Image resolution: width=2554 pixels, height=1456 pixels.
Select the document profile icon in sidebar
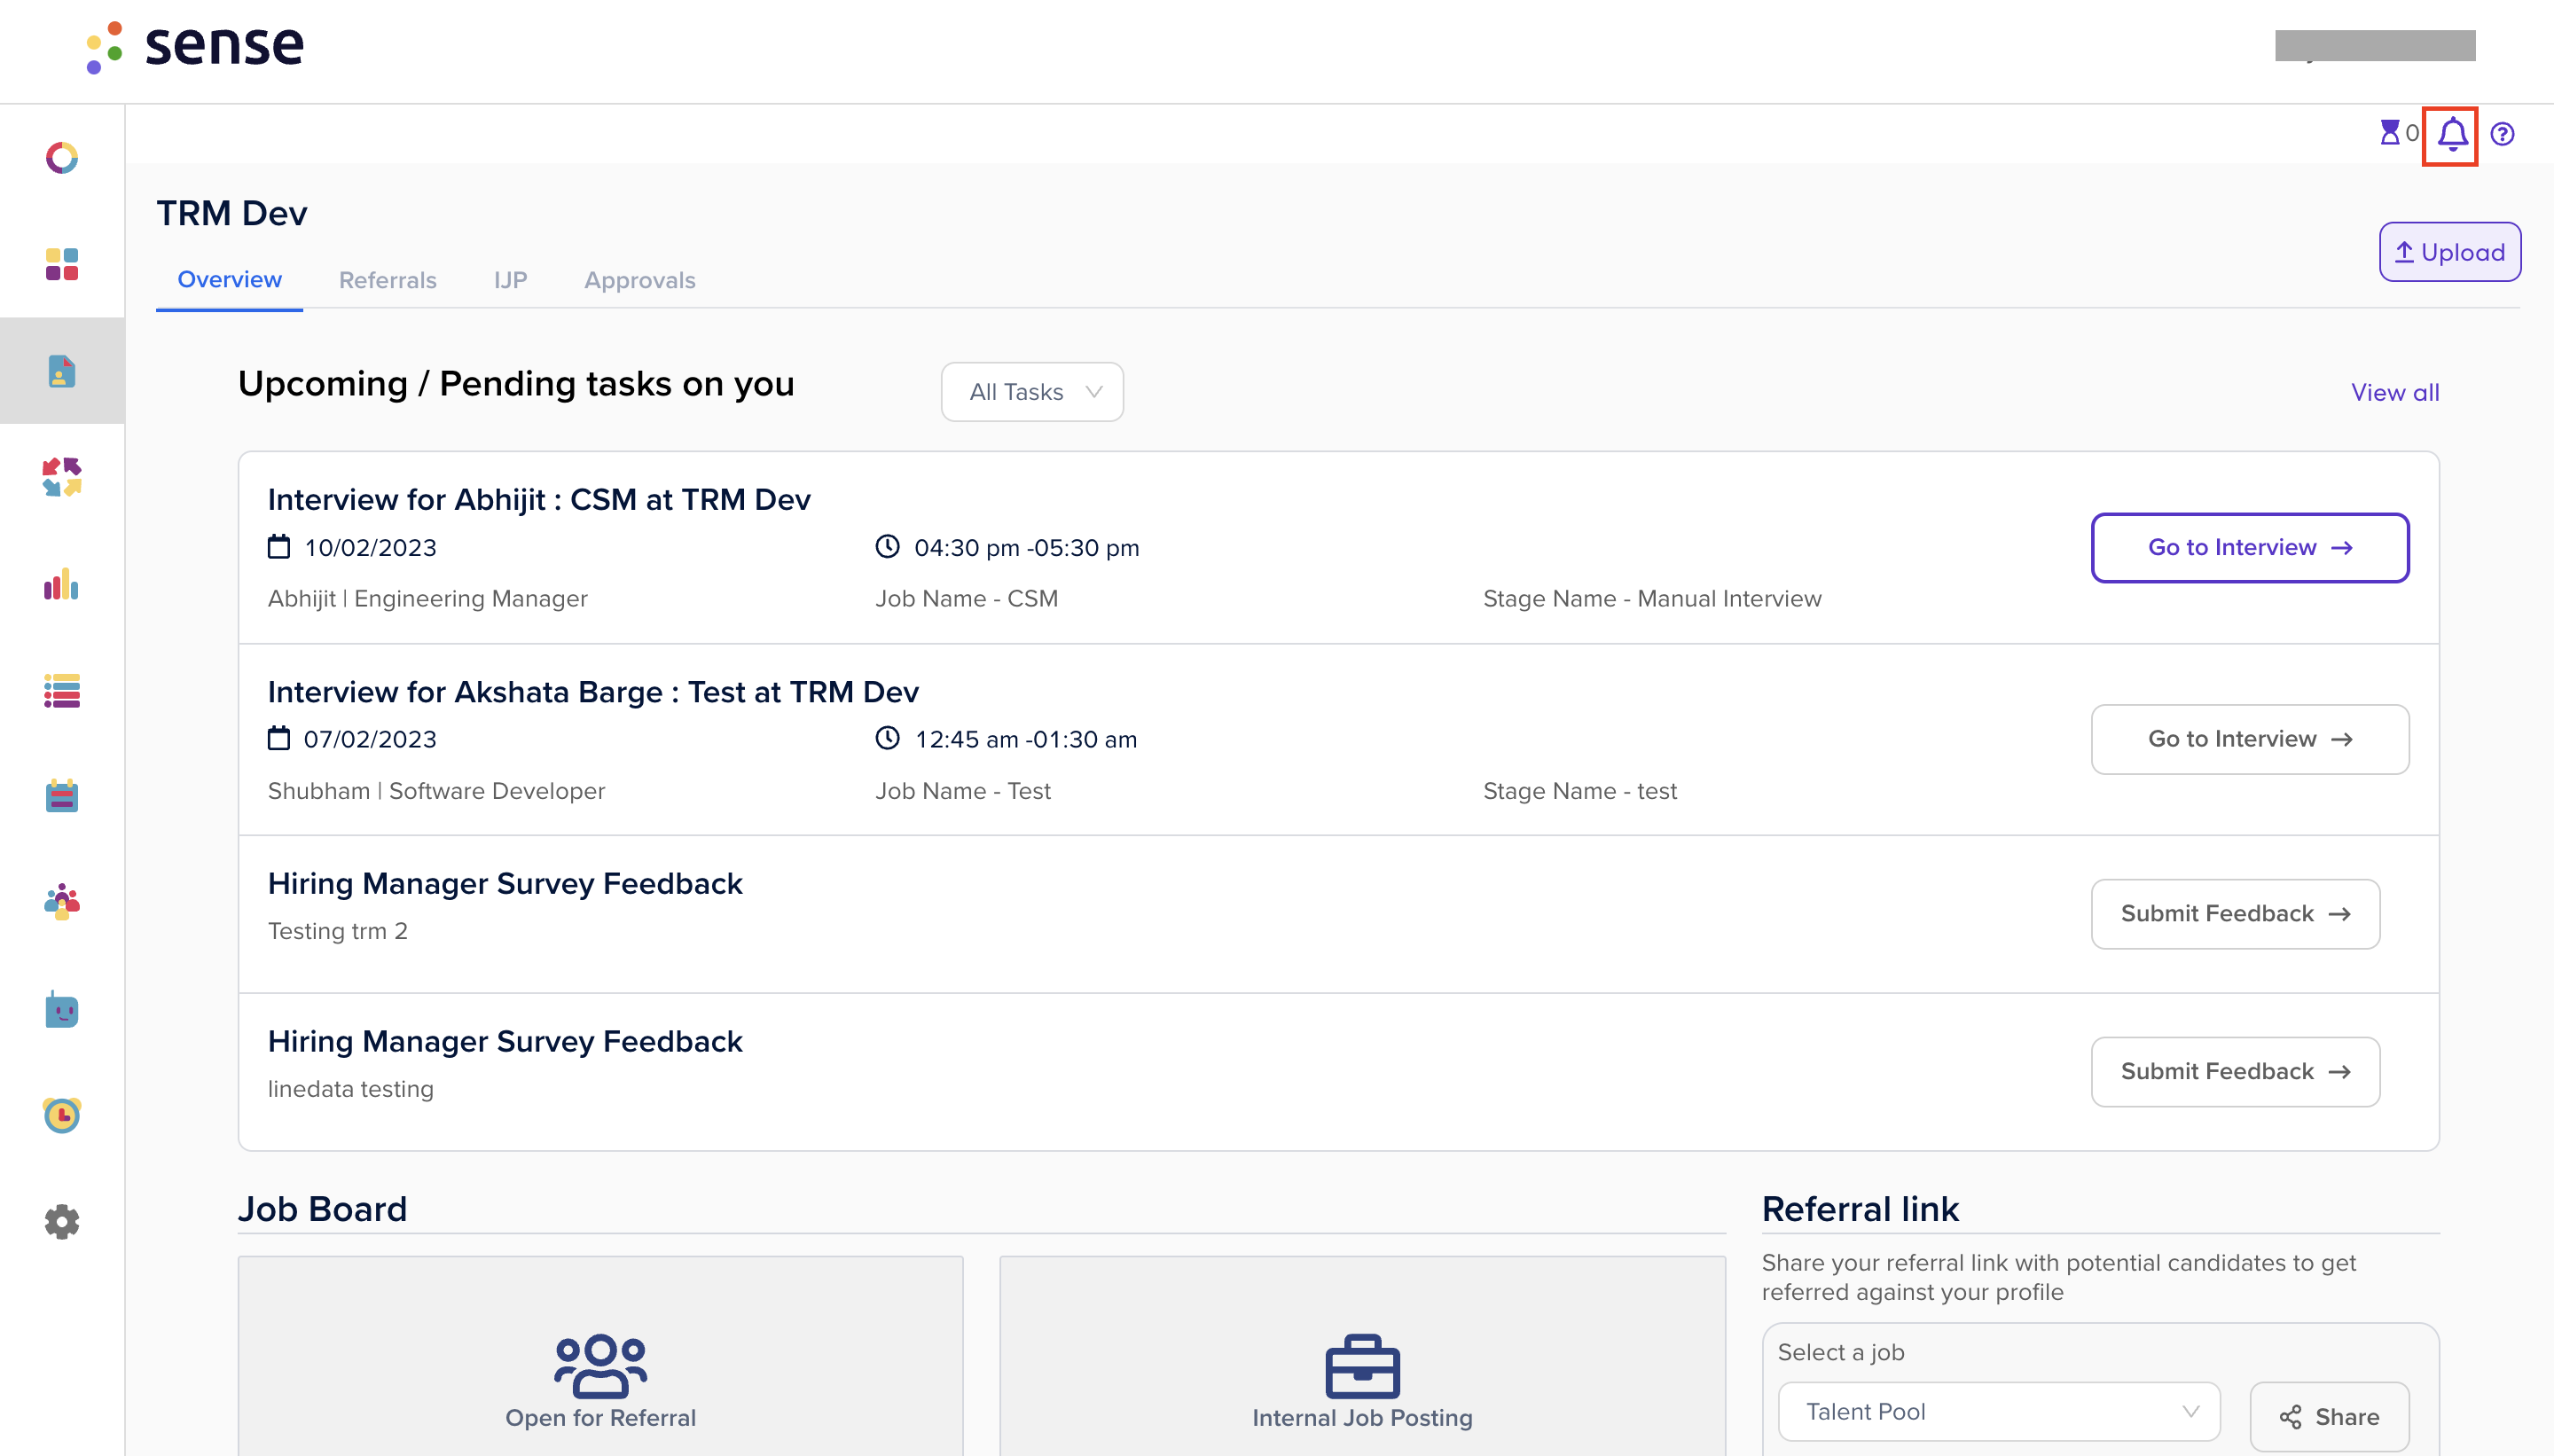click(x=62, y=371)
